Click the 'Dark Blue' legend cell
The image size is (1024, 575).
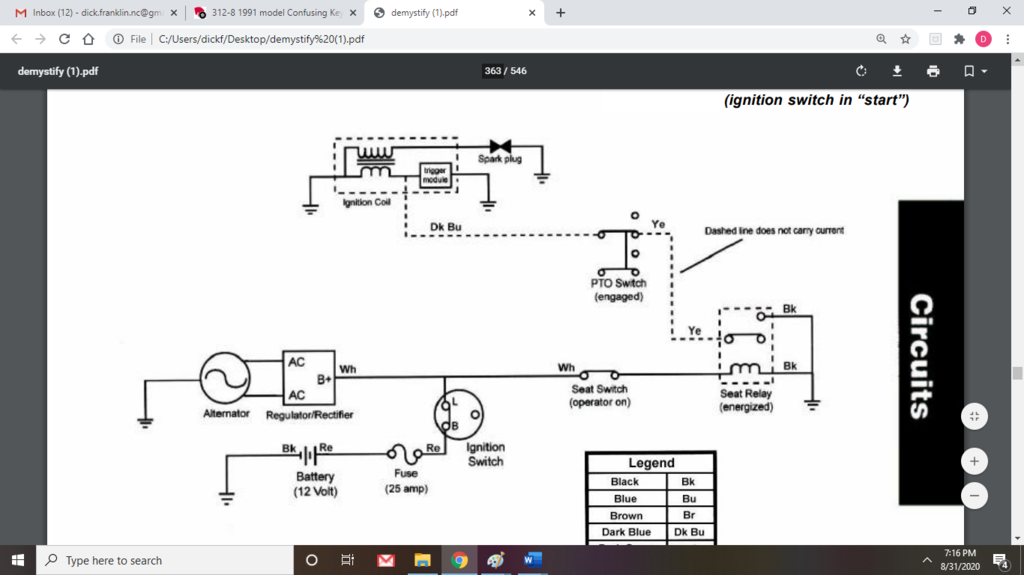coord(626,532)
